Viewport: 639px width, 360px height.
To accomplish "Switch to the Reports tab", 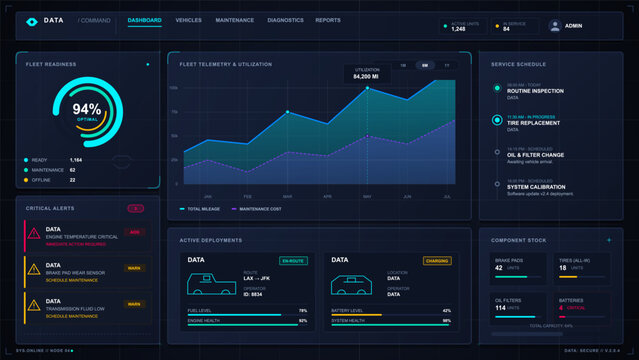I will 328,20.
